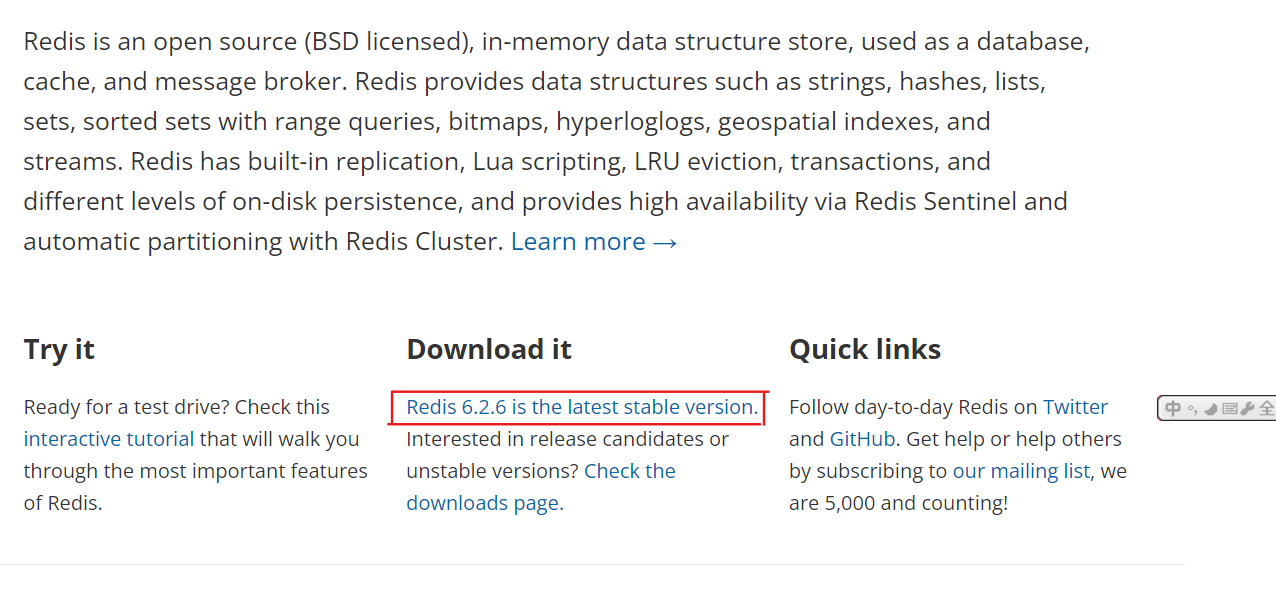Viewport: 1276px width, 603px height.
Task: Follow the our mailing list link
Action: coord(1021,471)
